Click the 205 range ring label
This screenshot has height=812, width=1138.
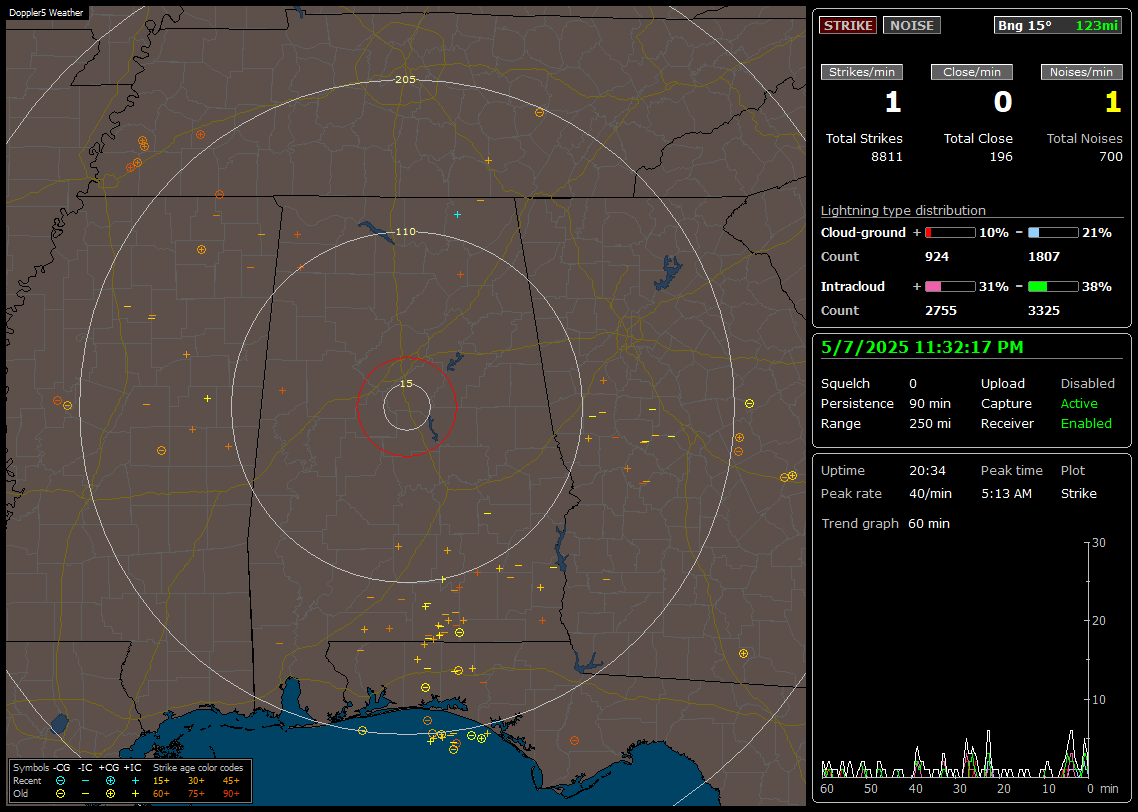(x=406, y=80)
